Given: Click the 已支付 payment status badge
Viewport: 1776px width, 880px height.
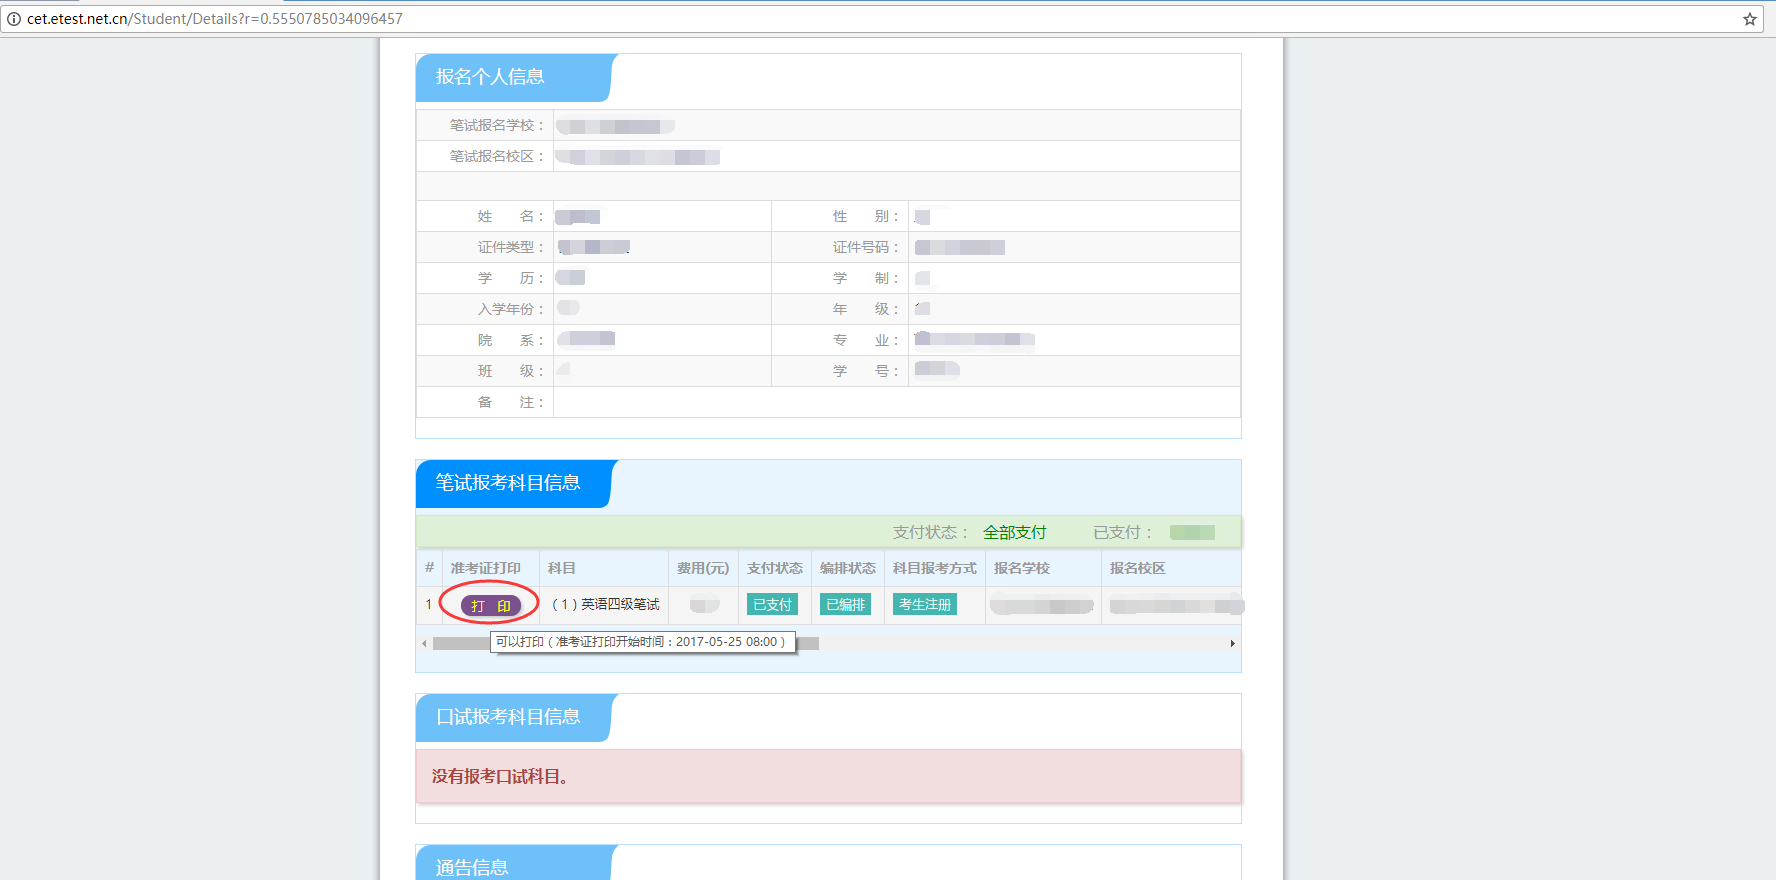Looking at the screenshot, I should (772, 604).
